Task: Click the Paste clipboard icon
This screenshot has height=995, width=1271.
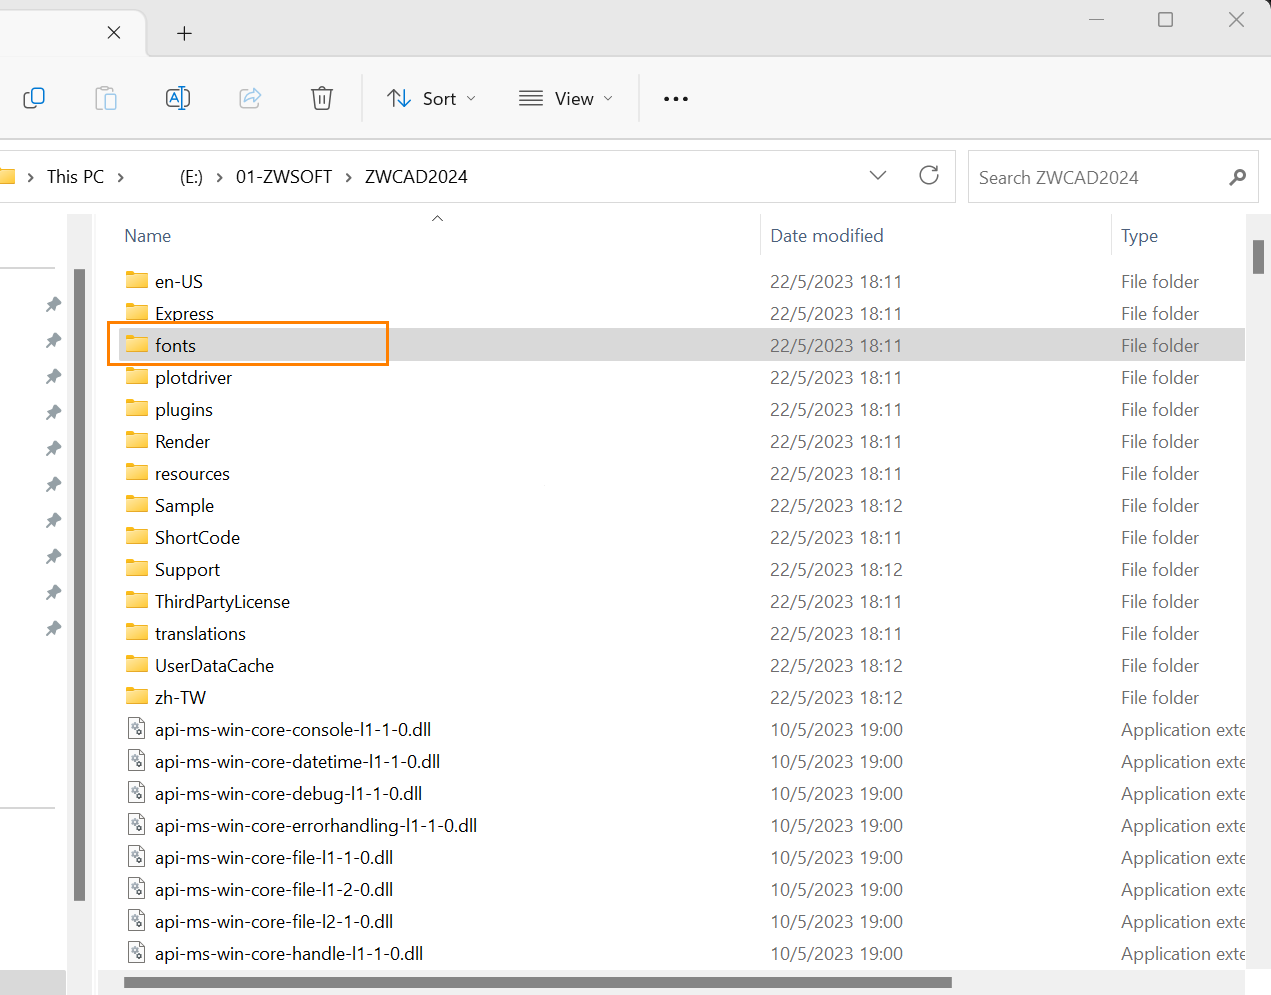Action: tap(106, 98)
